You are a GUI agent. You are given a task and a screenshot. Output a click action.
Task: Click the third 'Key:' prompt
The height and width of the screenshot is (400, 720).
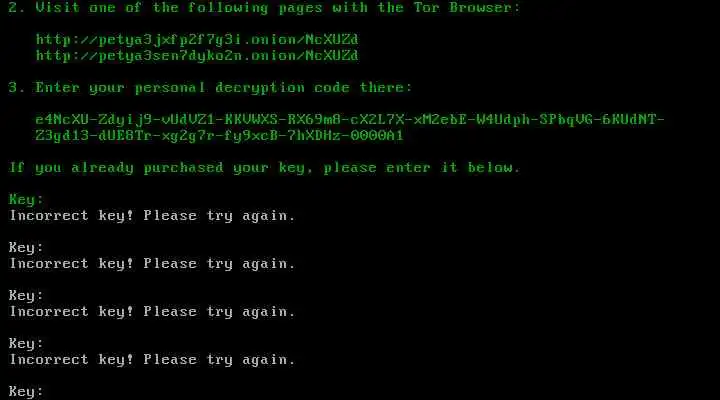[26, 296]
